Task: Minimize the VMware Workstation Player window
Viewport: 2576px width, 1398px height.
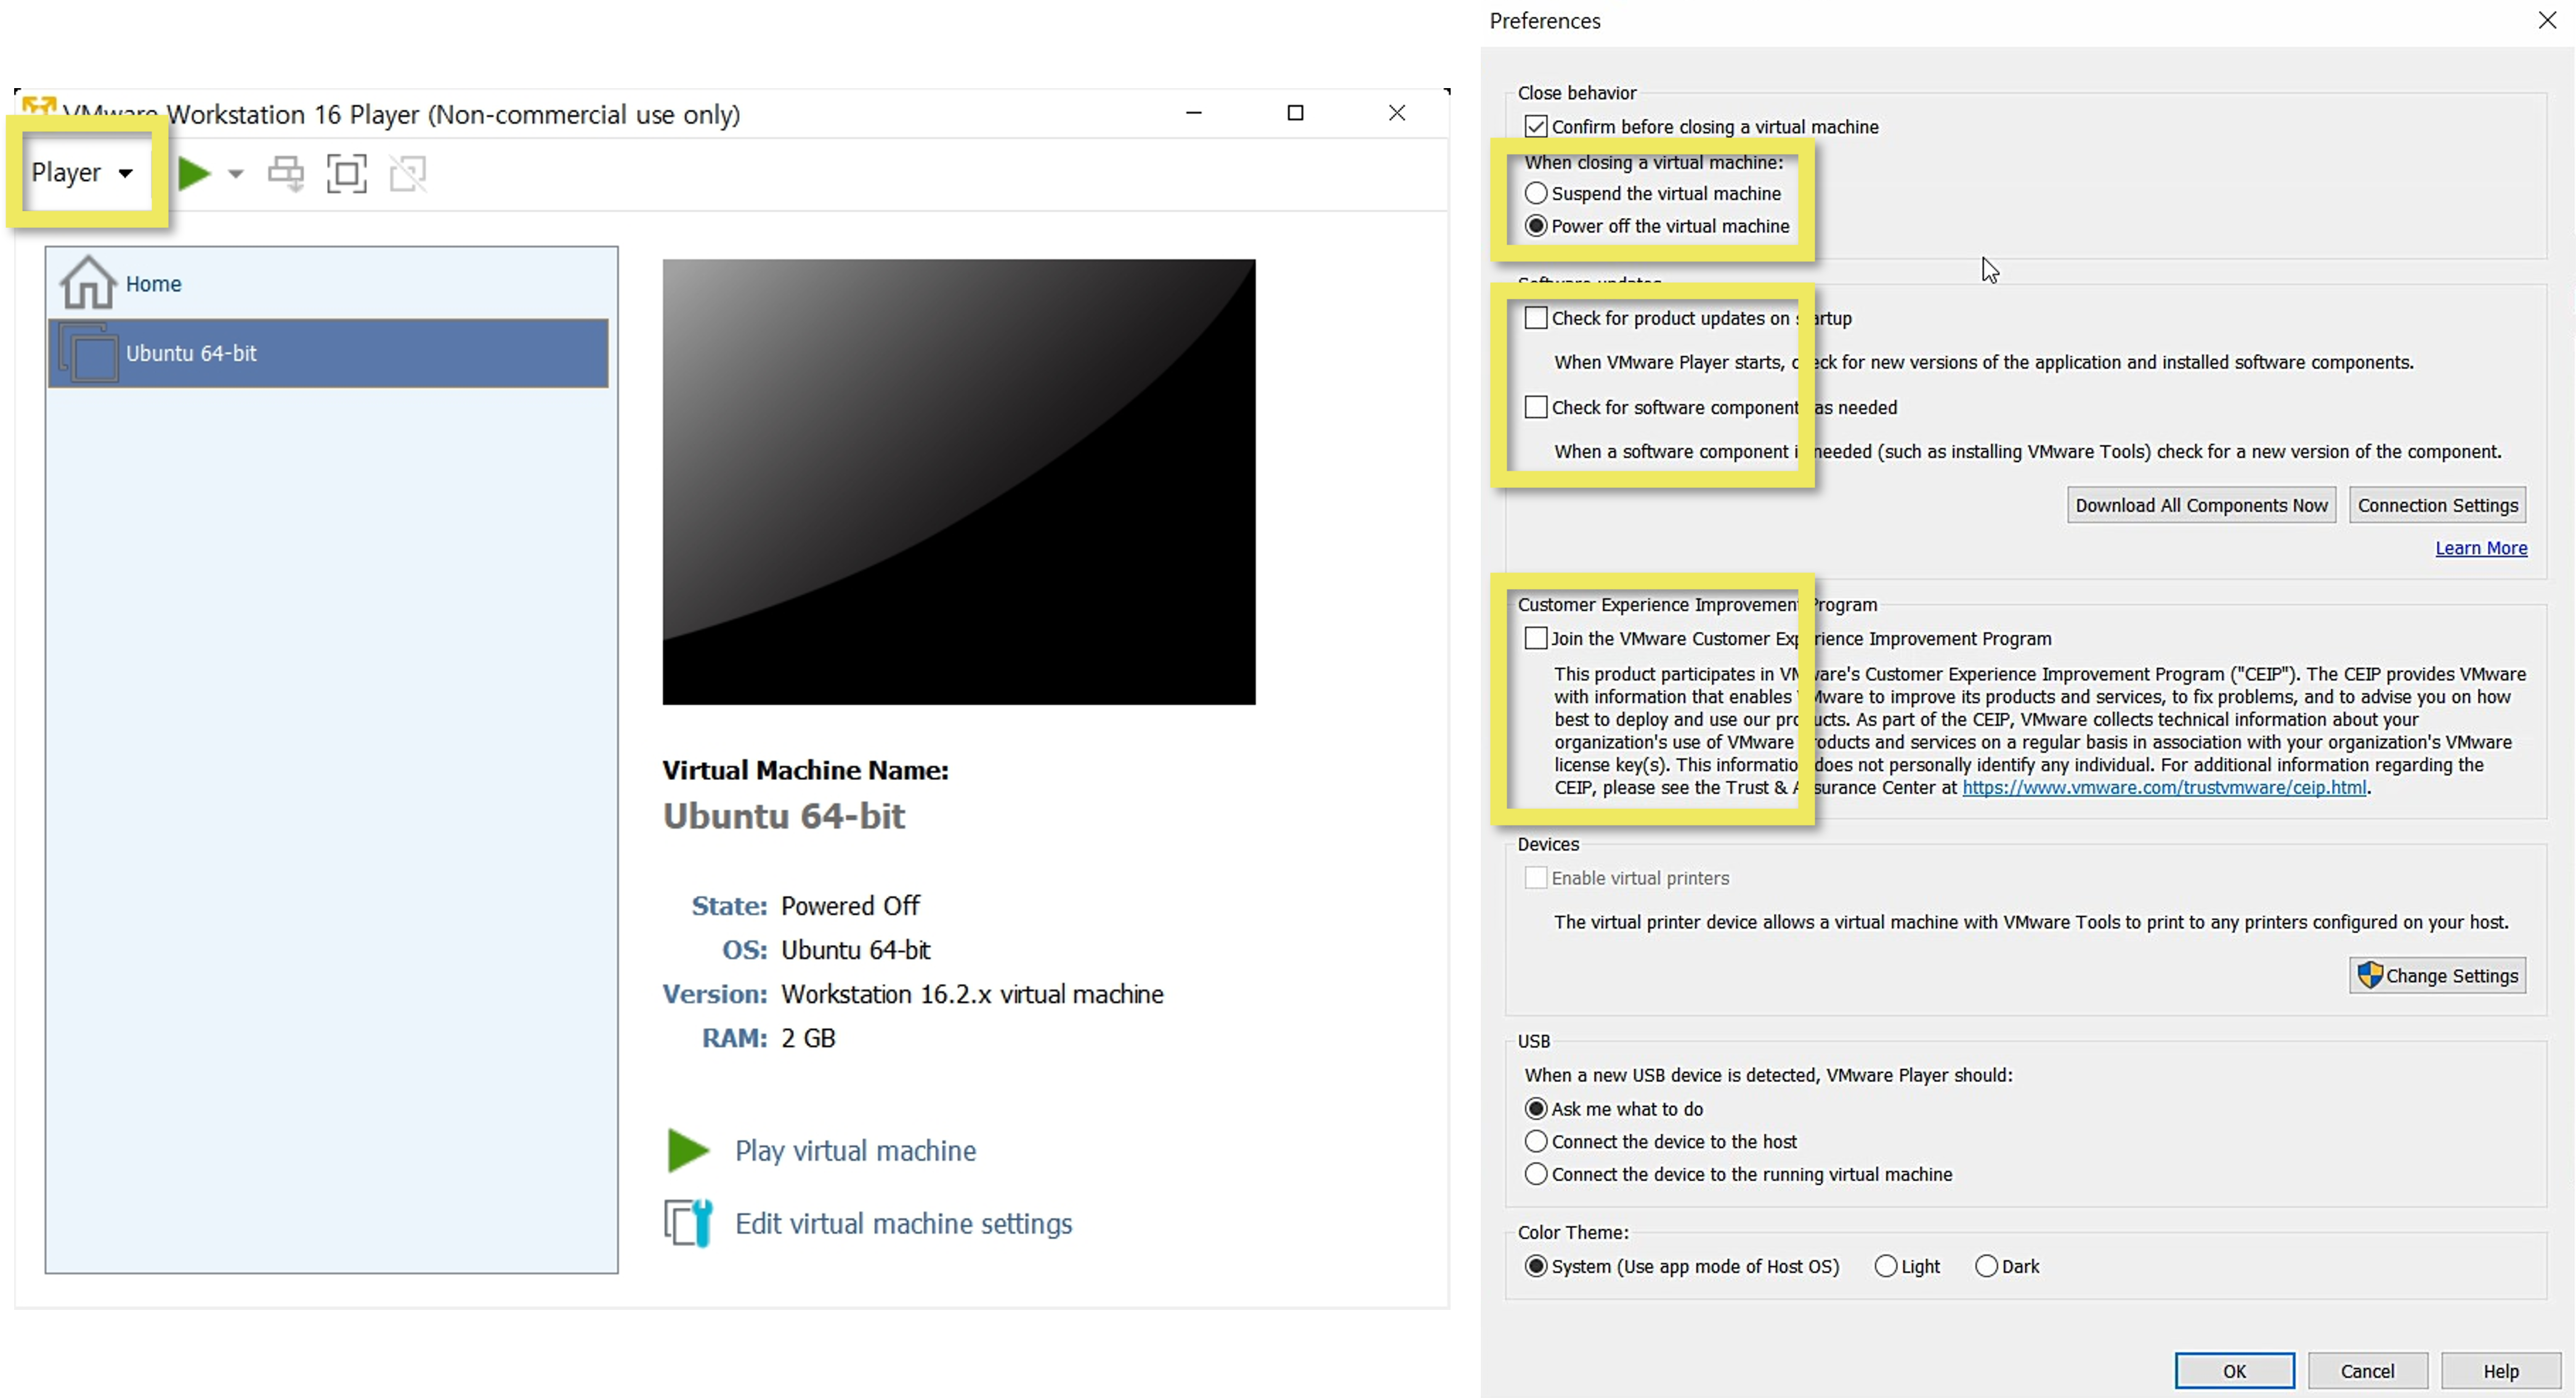Action: [x=1194, y=113]
